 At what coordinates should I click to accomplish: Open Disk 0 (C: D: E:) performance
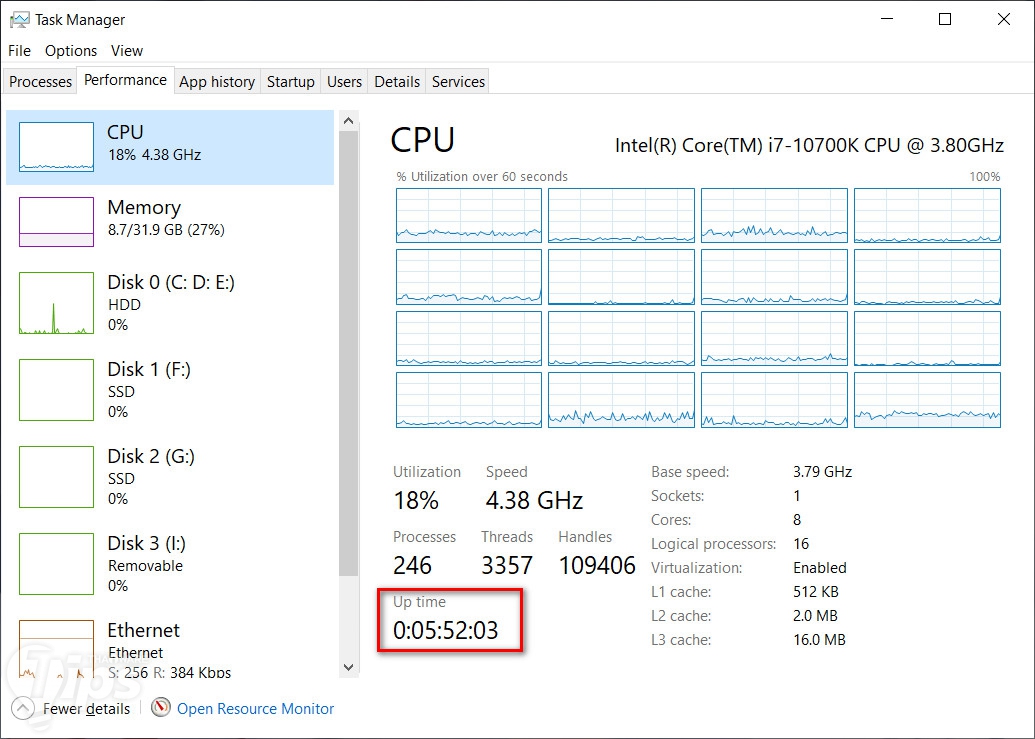tap(170, 303)
